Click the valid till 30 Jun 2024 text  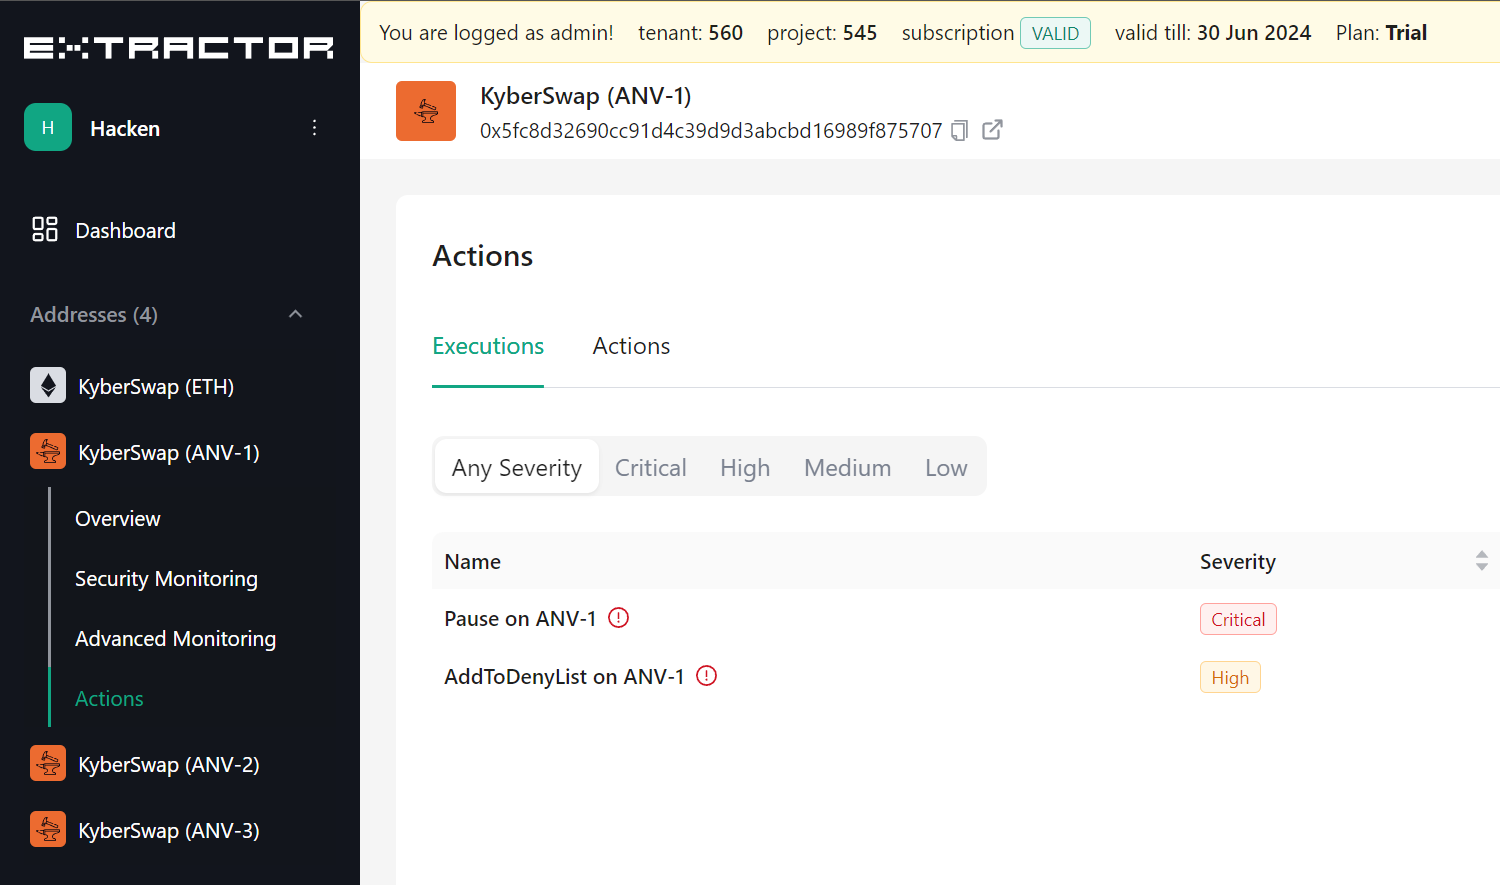click(1213, 33)
